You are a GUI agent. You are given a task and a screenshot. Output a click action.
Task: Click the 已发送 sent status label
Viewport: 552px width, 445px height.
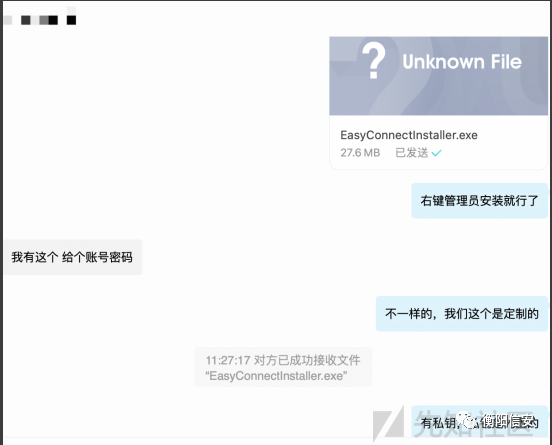[412, 153]
